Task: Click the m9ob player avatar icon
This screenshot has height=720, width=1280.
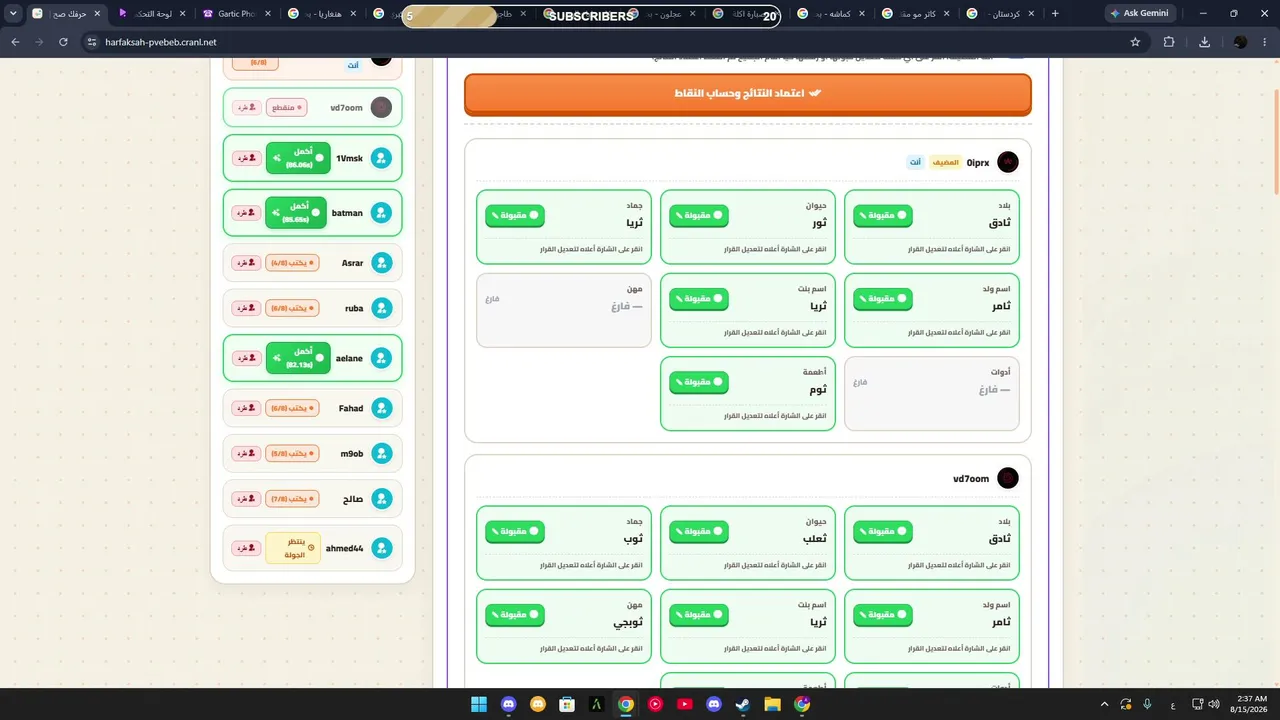Action: tap(381, 453)
